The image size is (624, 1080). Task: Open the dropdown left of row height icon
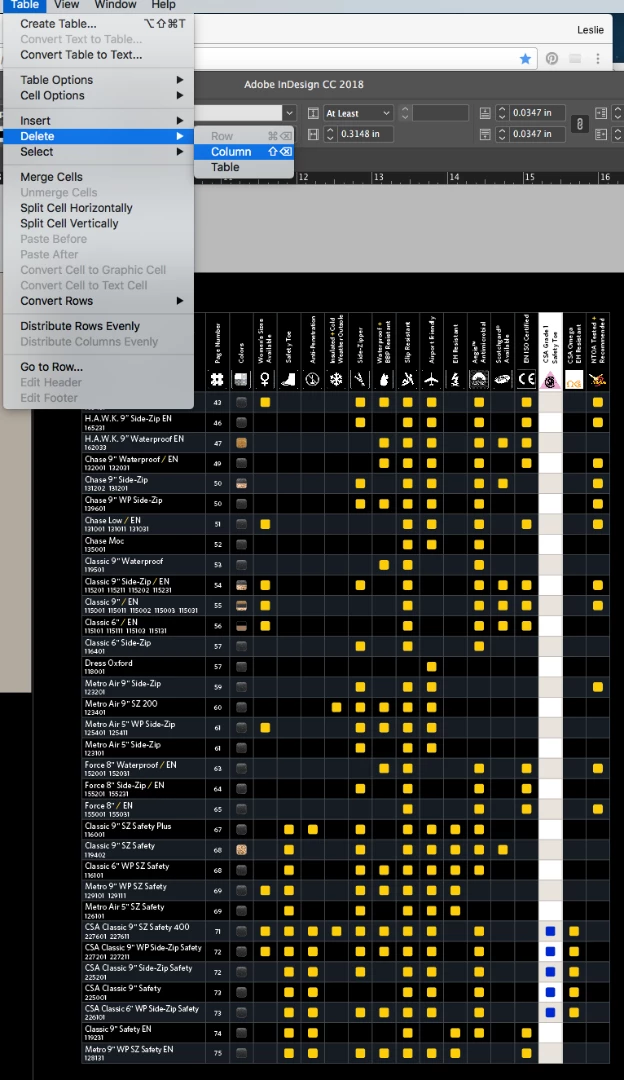(x=289, y=113)
